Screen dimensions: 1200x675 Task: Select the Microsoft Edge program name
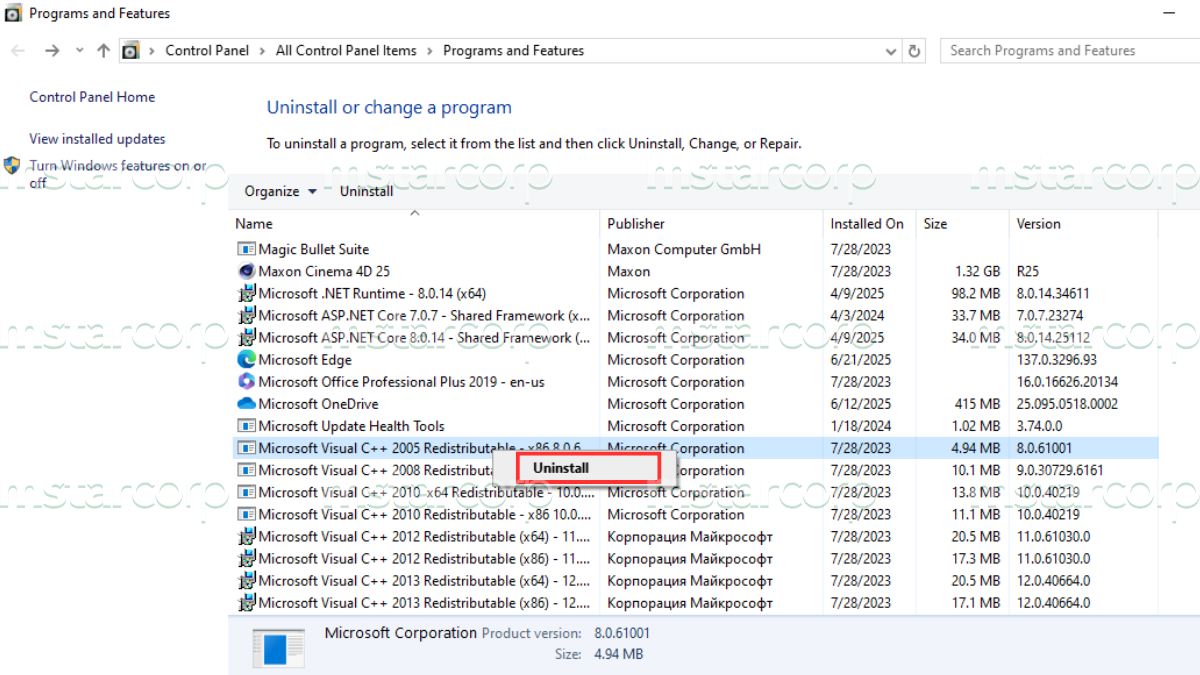(305, 360)
